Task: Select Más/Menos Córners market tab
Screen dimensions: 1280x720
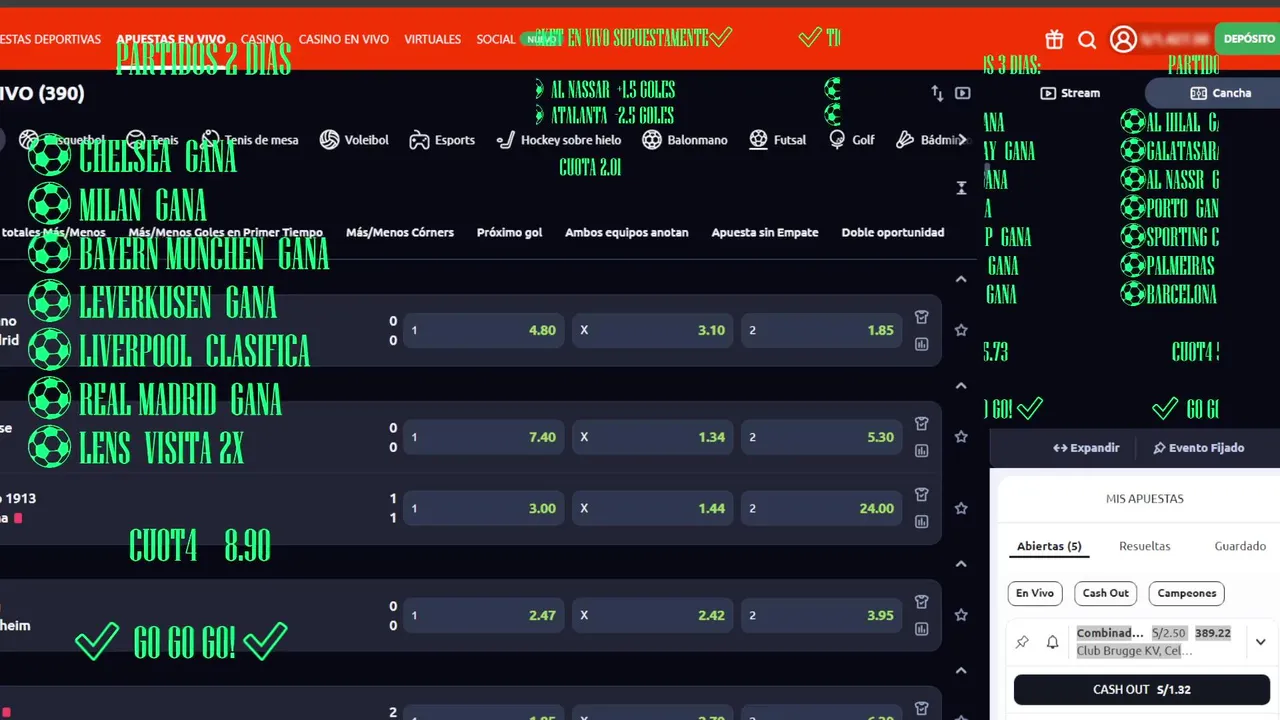Action: tap(400, 232)
